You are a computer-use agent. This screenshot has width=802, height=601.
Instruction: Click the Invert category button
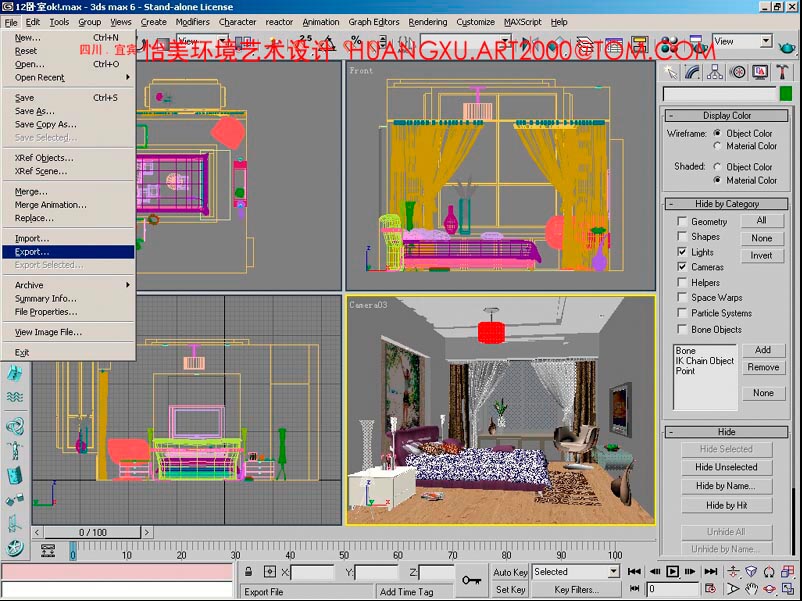(761, 255)
